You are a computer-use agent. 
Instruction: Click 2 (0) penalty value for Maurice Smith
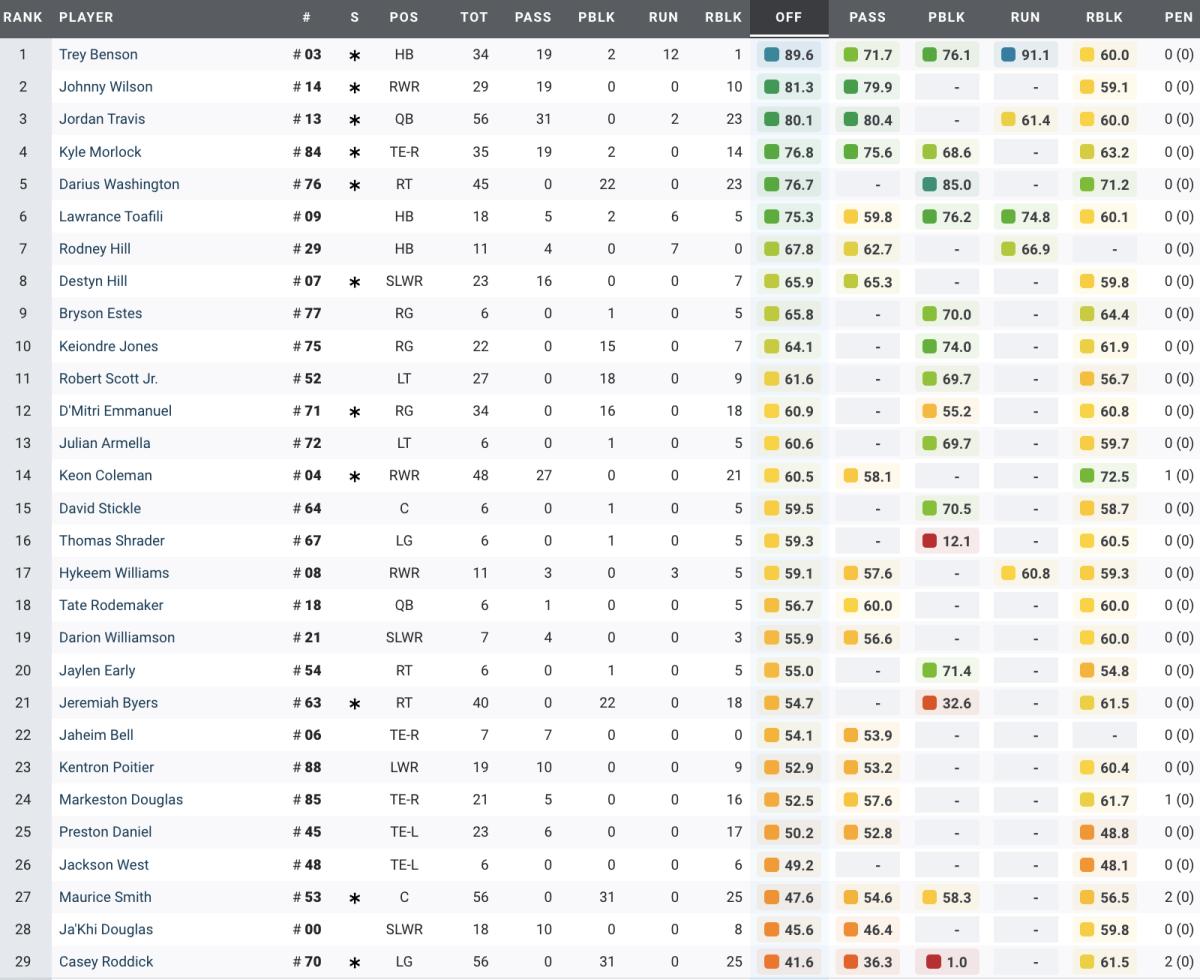coord(1179,897)
